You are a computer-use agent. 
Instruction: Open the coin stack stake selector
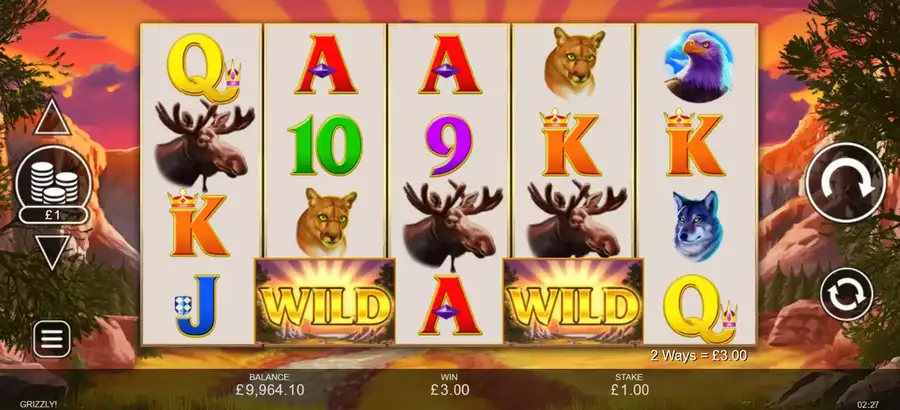click(x=53, y=179)
